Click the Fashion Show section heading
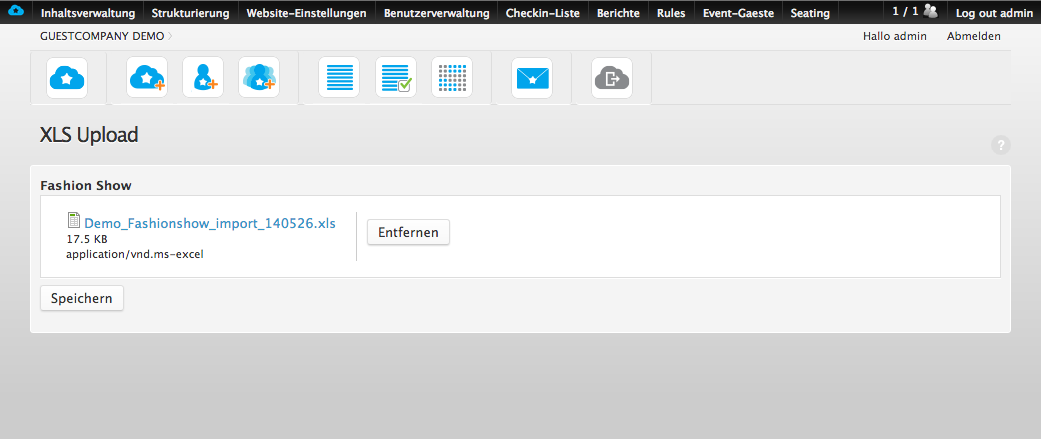Image resolution: width=1041 pixels, height=439 pixels. coord(86,185)
